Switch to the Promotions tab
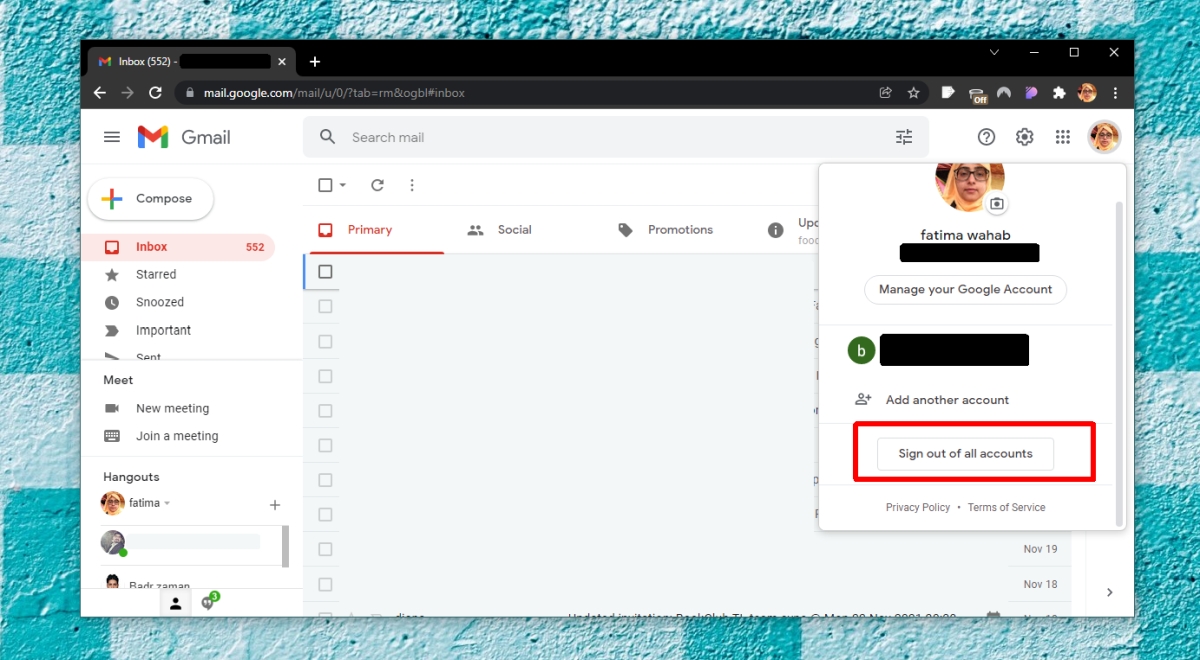The height and width of the screenshot is (660, 1200). pos(665,230)
